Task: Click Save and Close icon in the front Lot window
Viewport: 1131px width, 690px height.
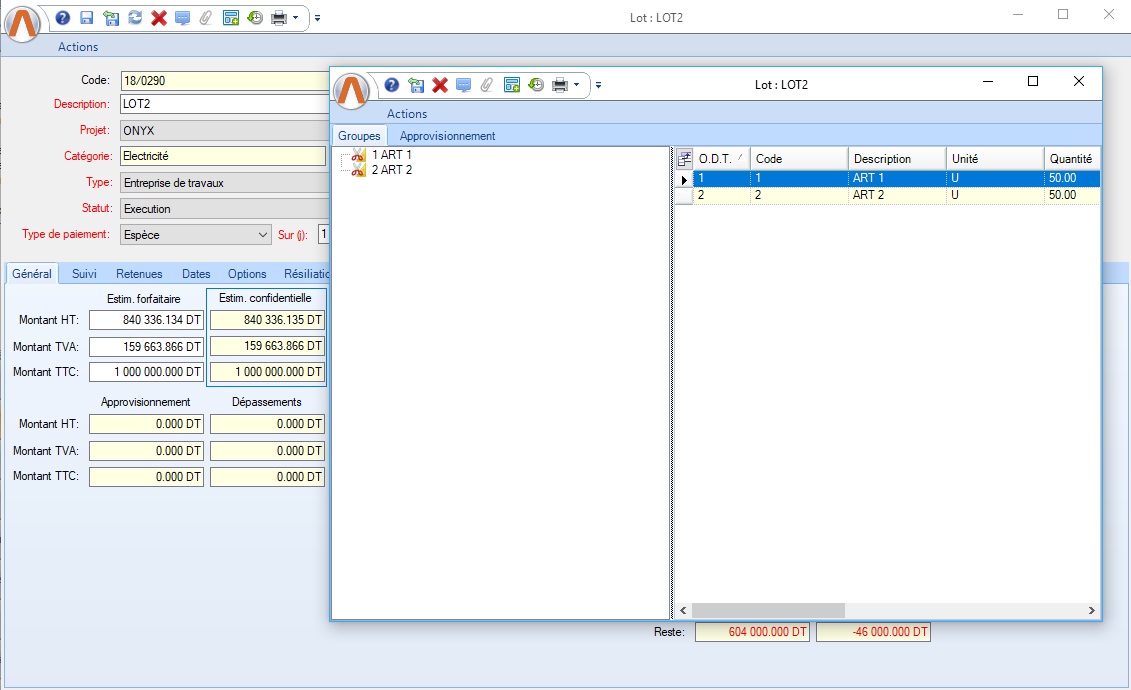Action: click(x=416, y=85)
